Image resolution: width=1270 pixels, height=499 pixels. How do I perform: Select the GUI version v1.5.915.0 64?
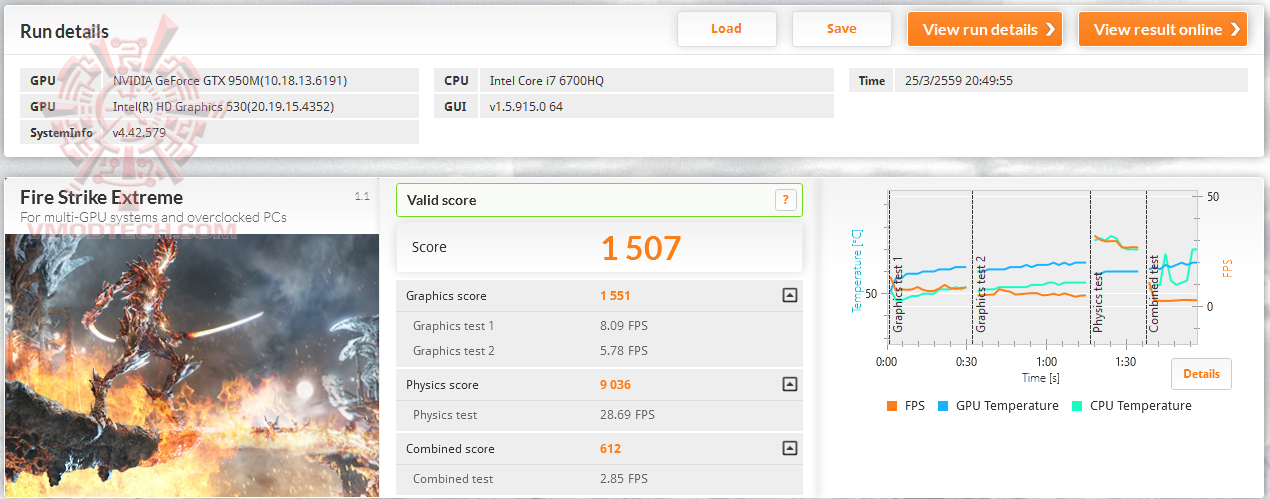(526, 106)
